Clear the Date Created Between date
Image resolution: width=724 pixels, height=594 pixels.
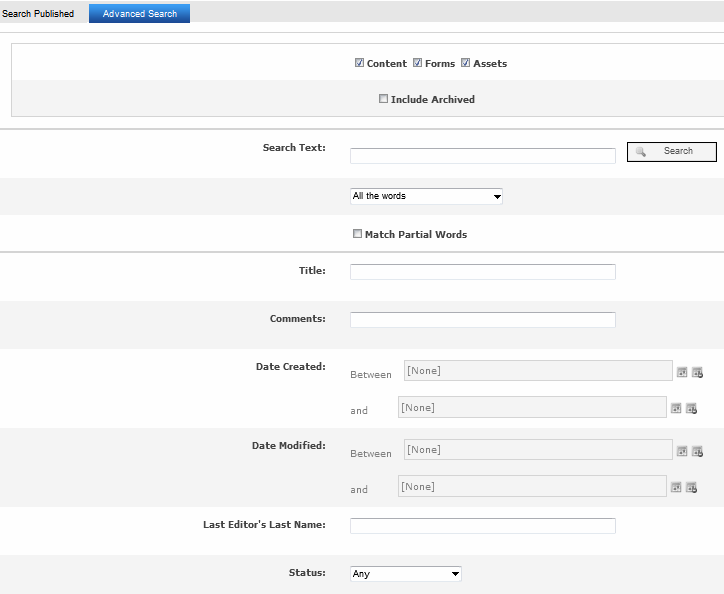697,372
